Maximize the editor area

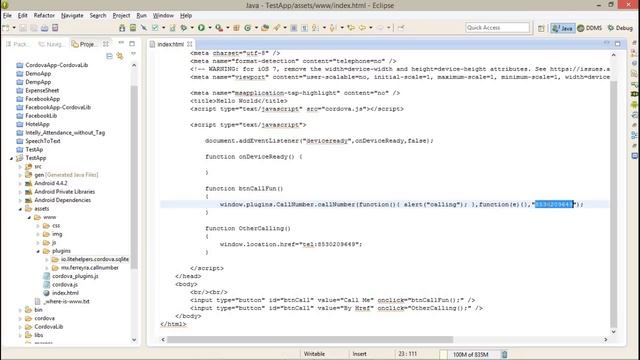(618, 43)
